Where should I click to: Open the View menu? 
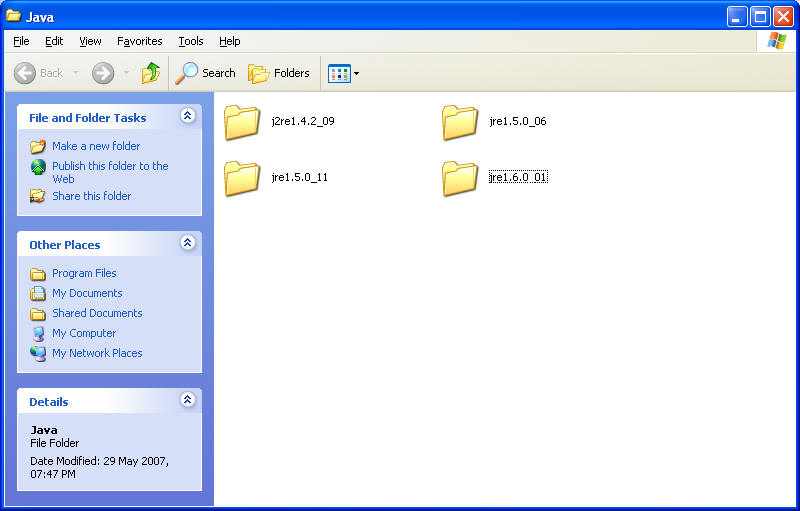point(90,41)
